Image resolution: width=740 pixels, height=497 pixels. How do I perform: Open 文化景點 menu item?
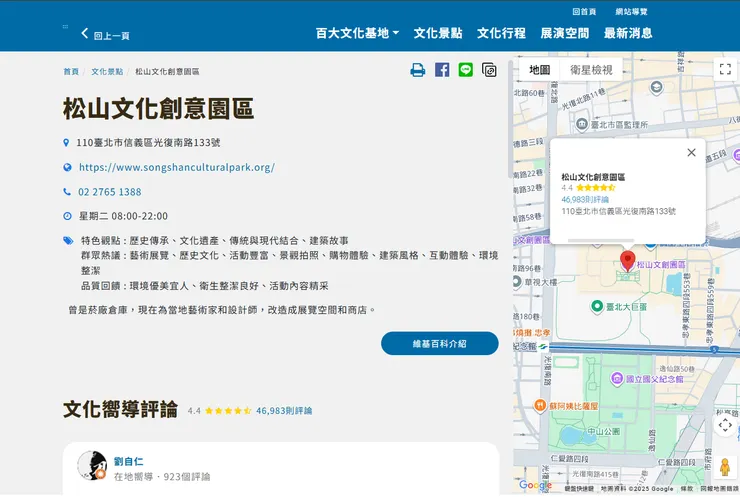tap(438, 33)
